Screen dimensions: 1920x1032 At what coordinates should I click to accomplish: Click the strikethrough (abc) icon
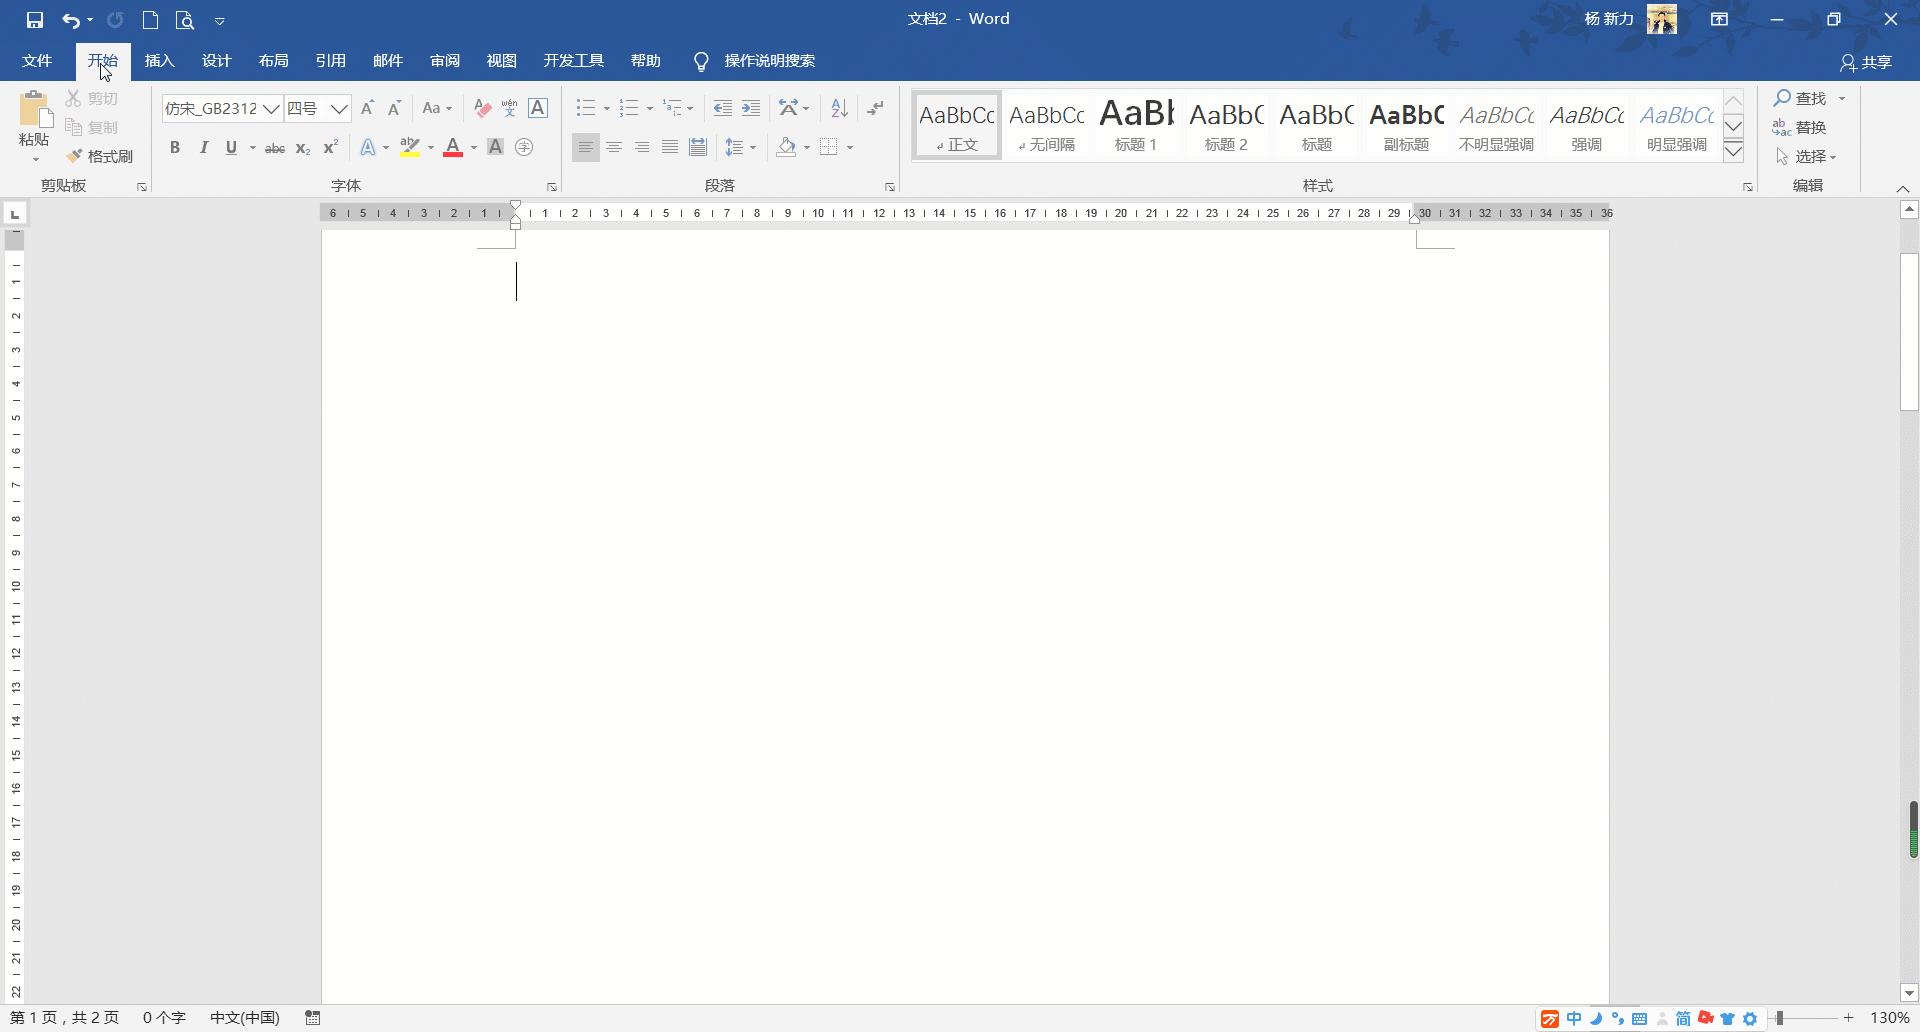274,148
